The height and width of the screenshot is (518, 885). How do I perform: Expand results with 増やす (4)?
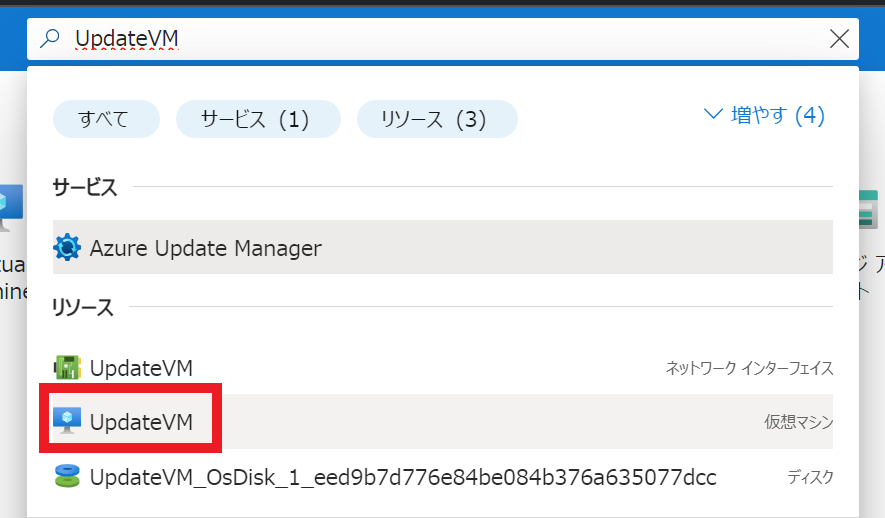(764, 115)
